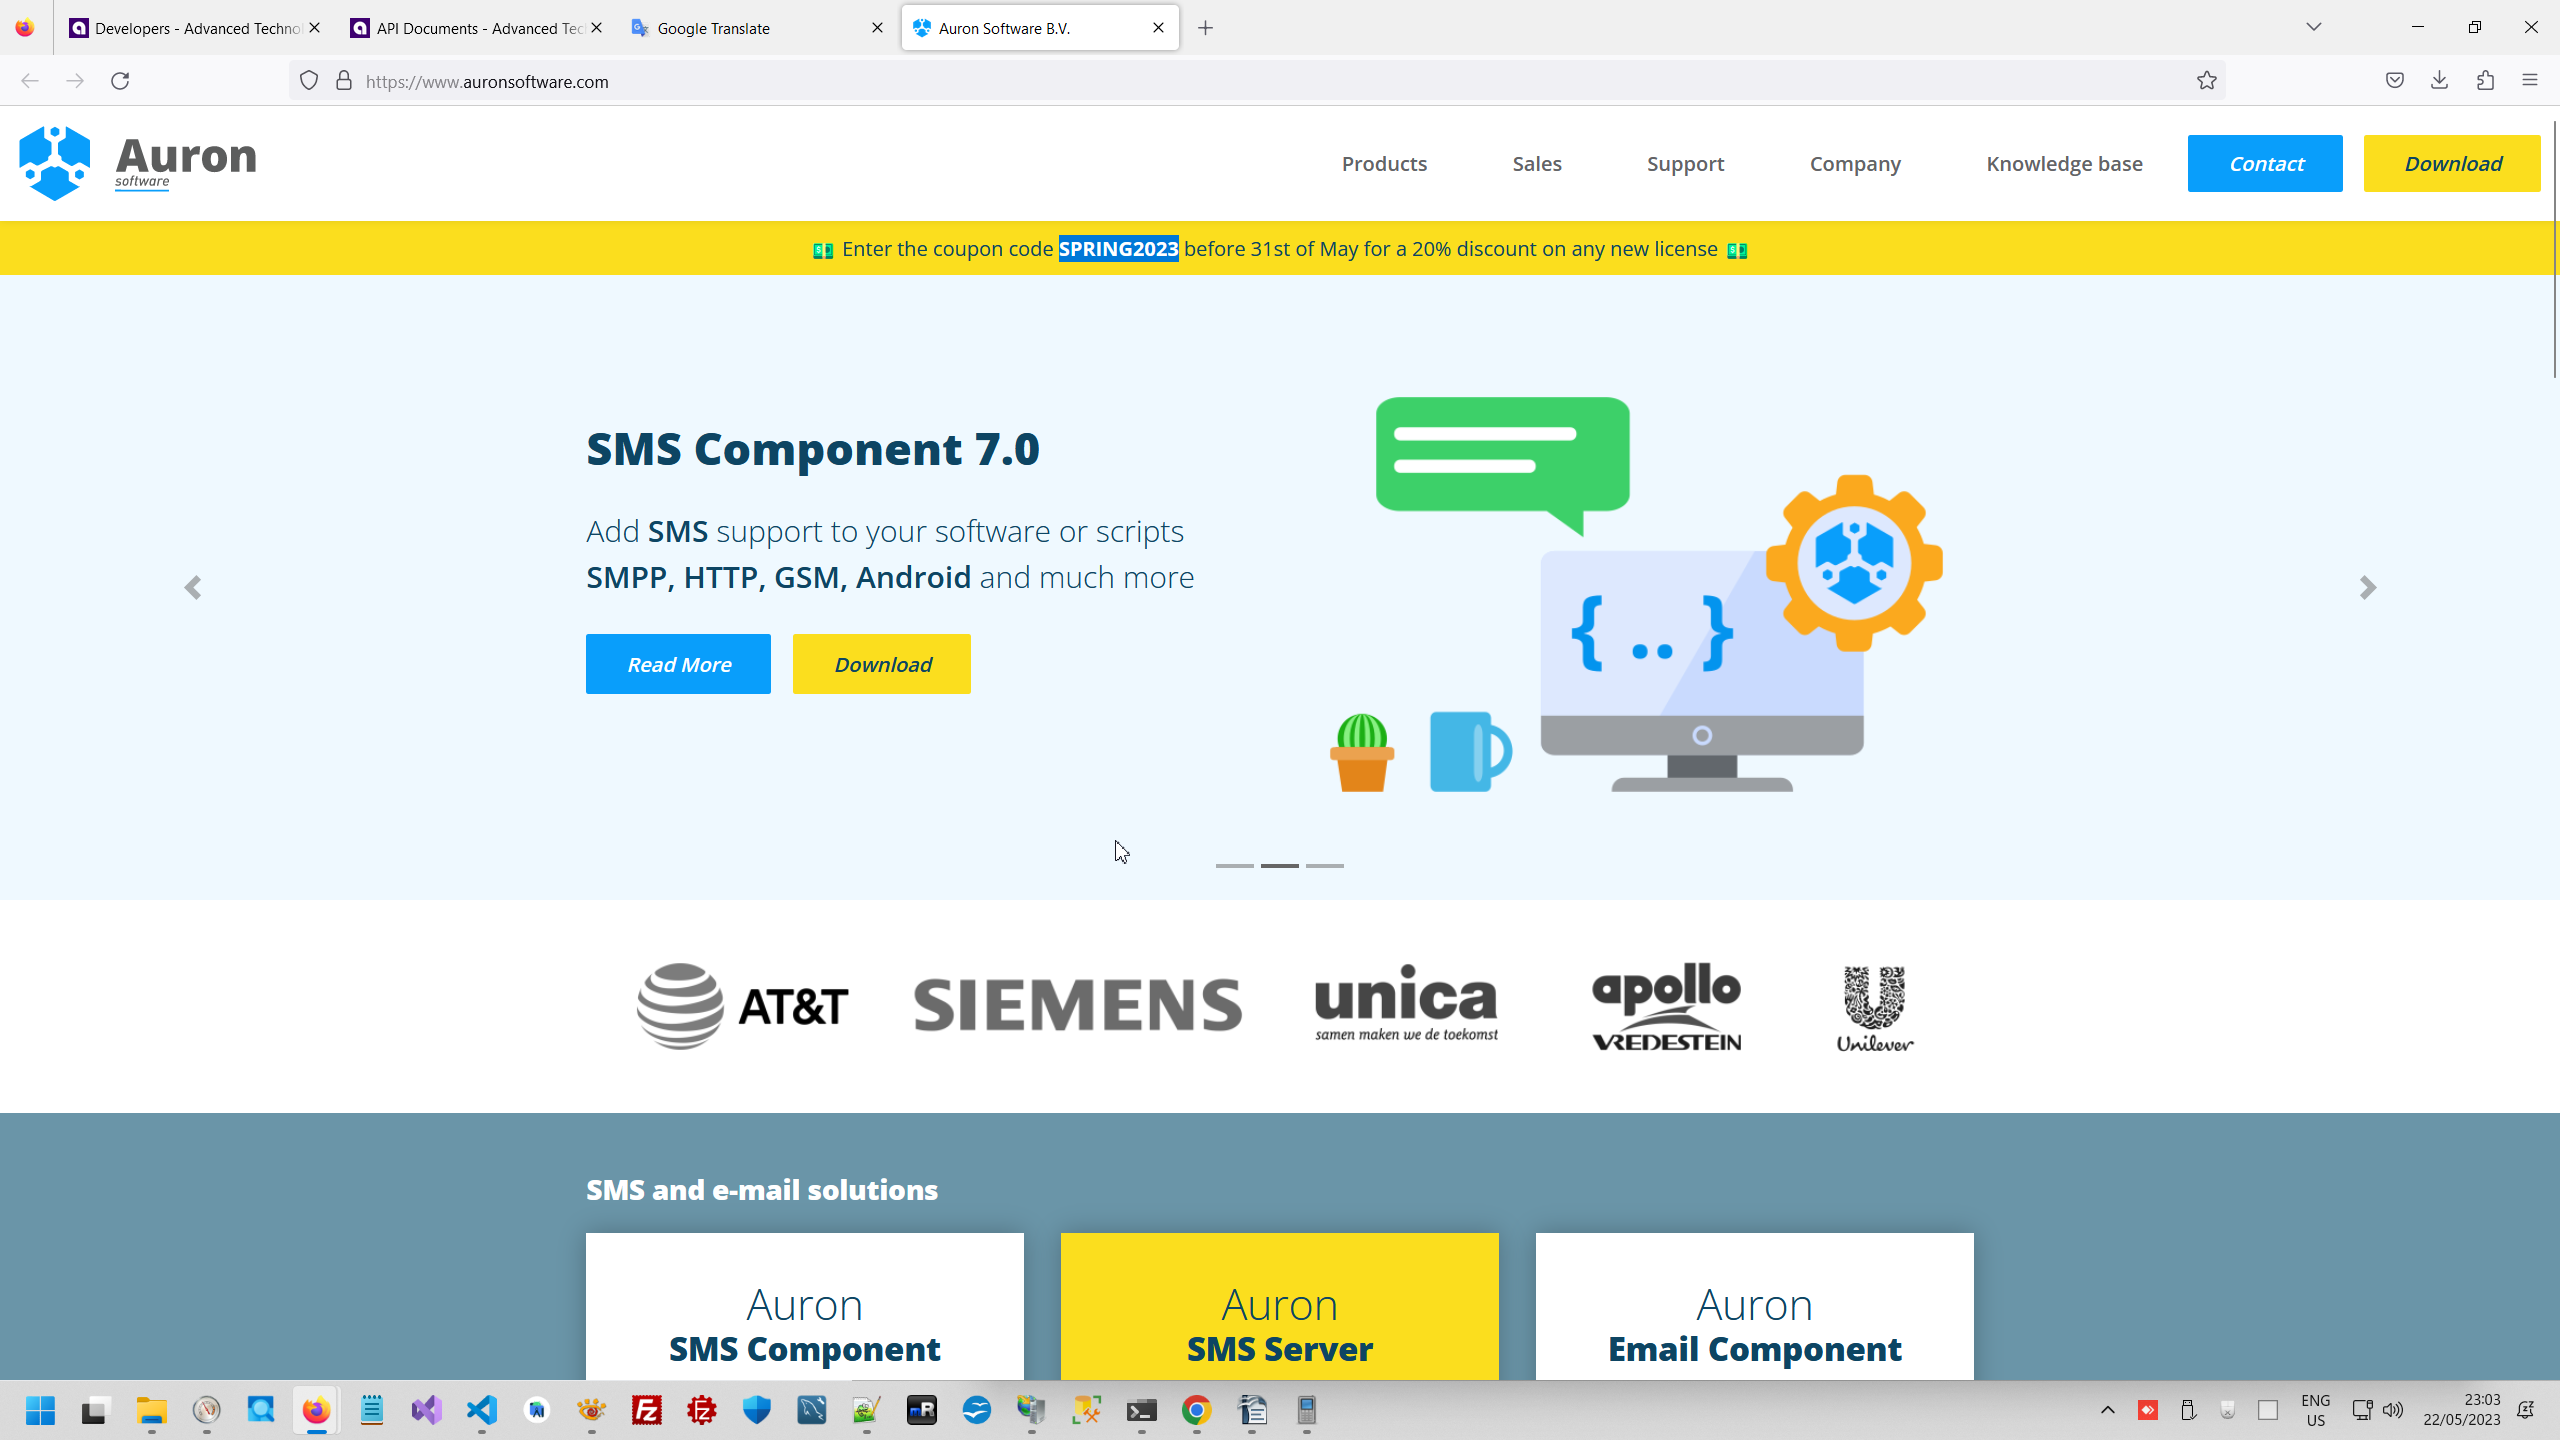This screenshot has height=1440, width=2560.
Task: Open the Firefox application menu hamburger
Action: pyautogui.click(x=2530, y=81)
